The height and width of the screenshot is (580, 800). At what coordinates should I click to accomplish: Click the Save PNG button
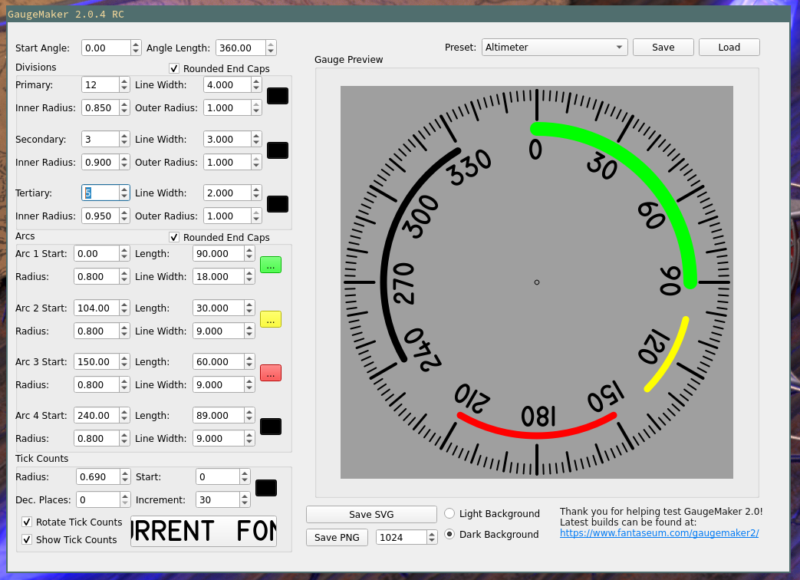pos(336,537)
